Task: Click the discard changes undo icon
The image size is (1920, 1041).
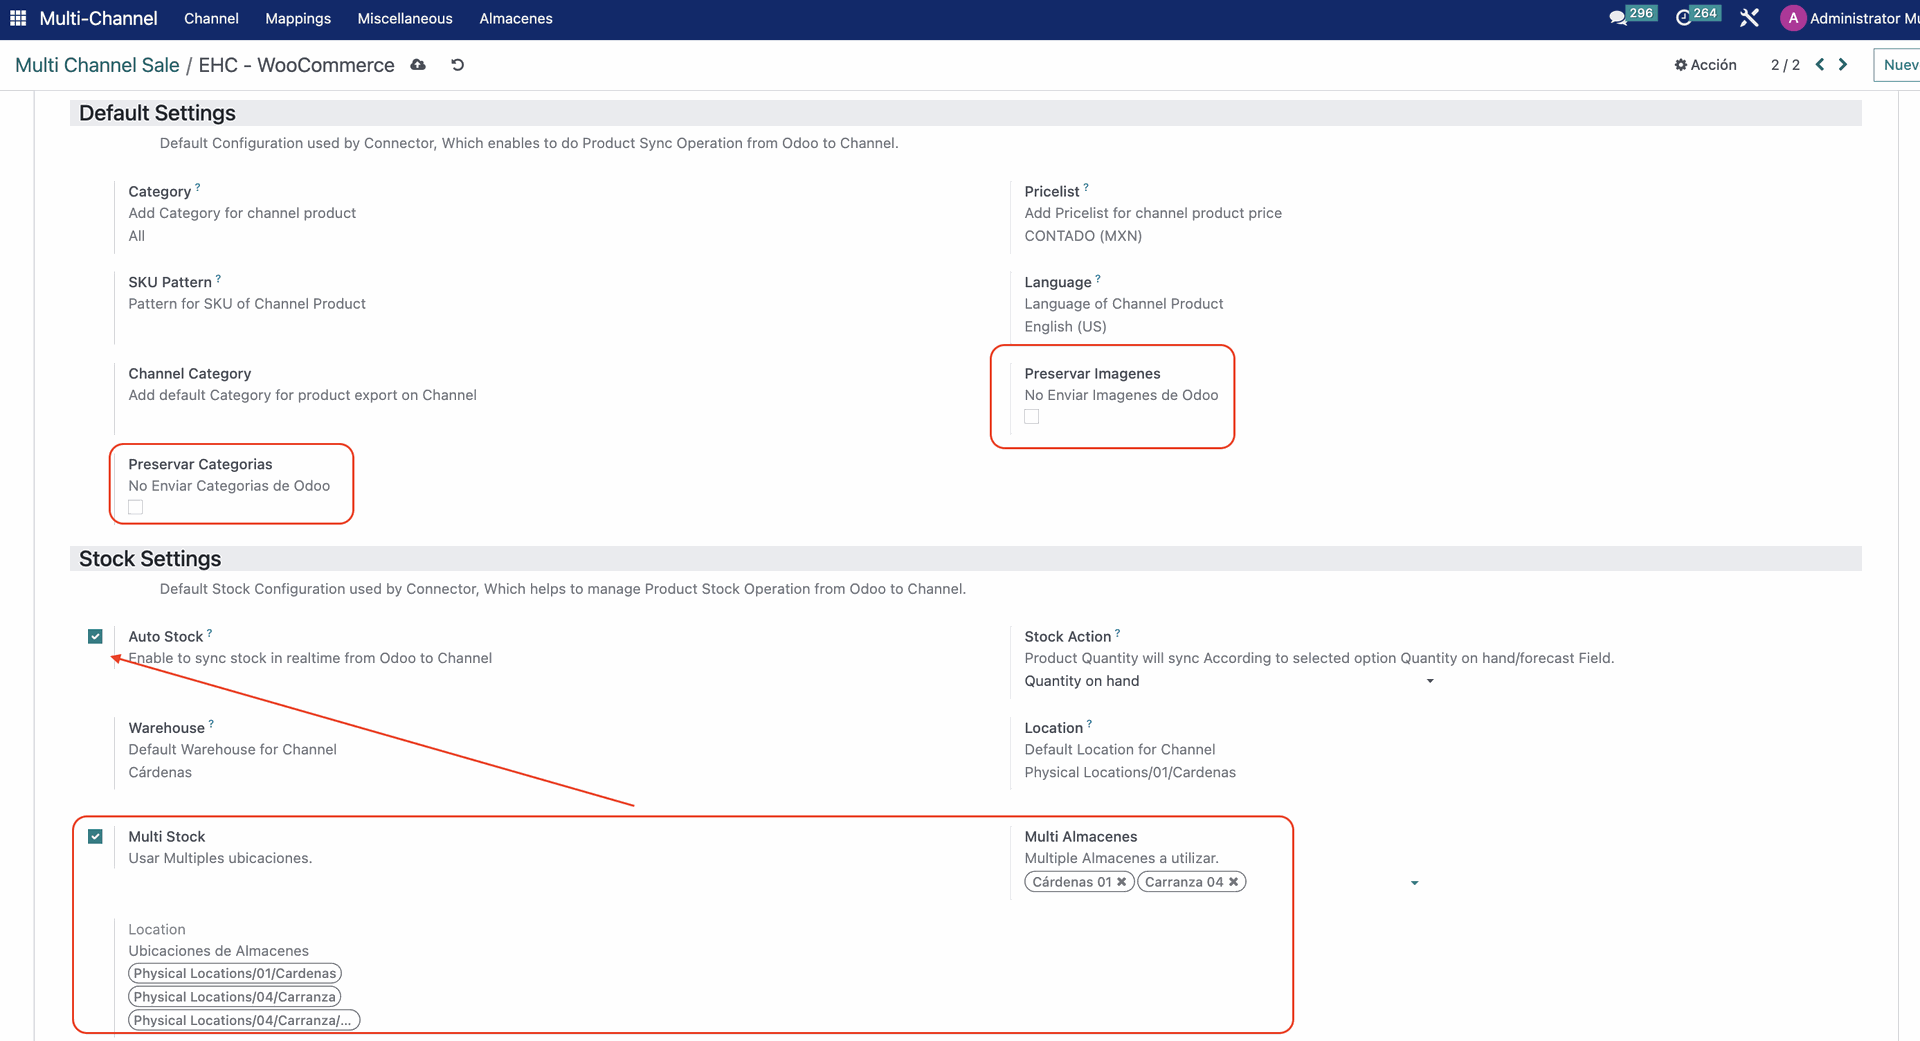Action: (458, 65)
